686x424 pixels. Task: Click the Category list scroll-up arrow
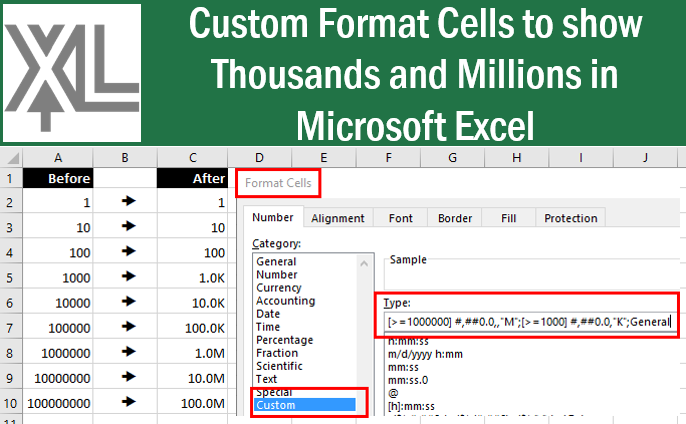click(x=364, y=263)
